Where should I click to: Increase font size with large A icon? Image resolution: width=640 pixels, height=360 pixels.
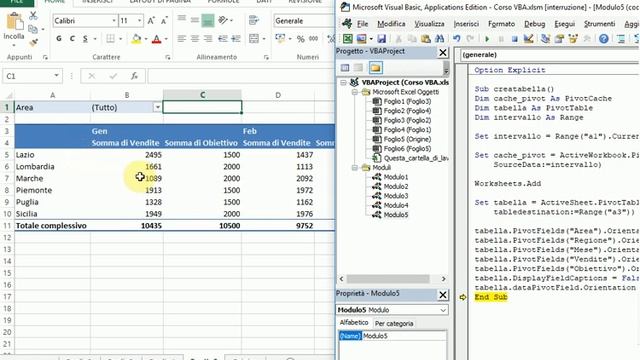click(151, 20)
